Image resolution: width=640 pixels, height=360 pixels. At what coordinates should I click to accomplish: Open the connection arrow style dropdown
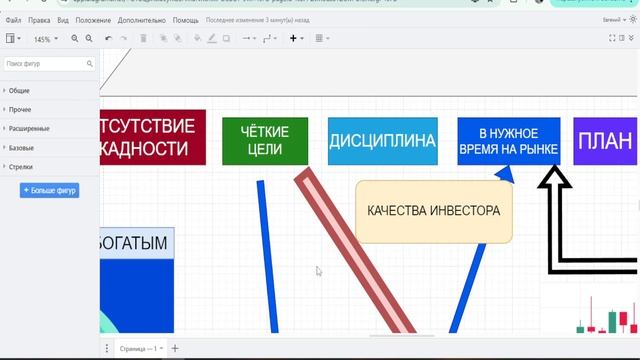(249, 38)
